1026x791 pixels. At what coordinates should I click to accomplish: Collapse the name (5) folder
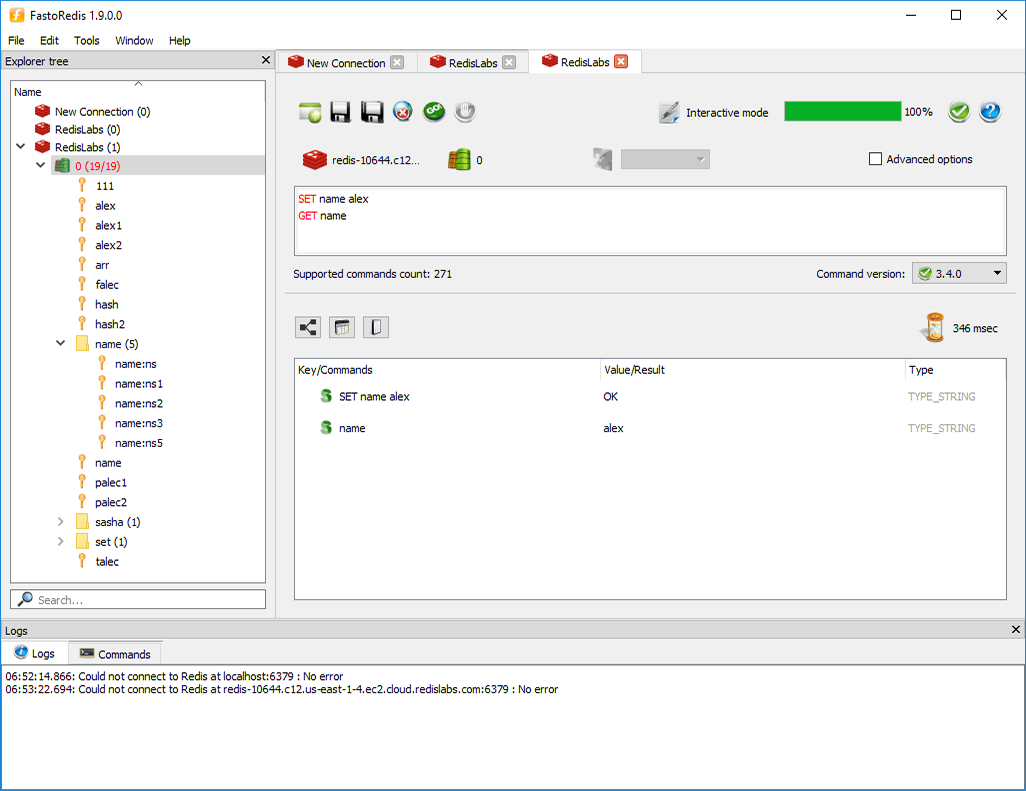(x=61, y=344)
